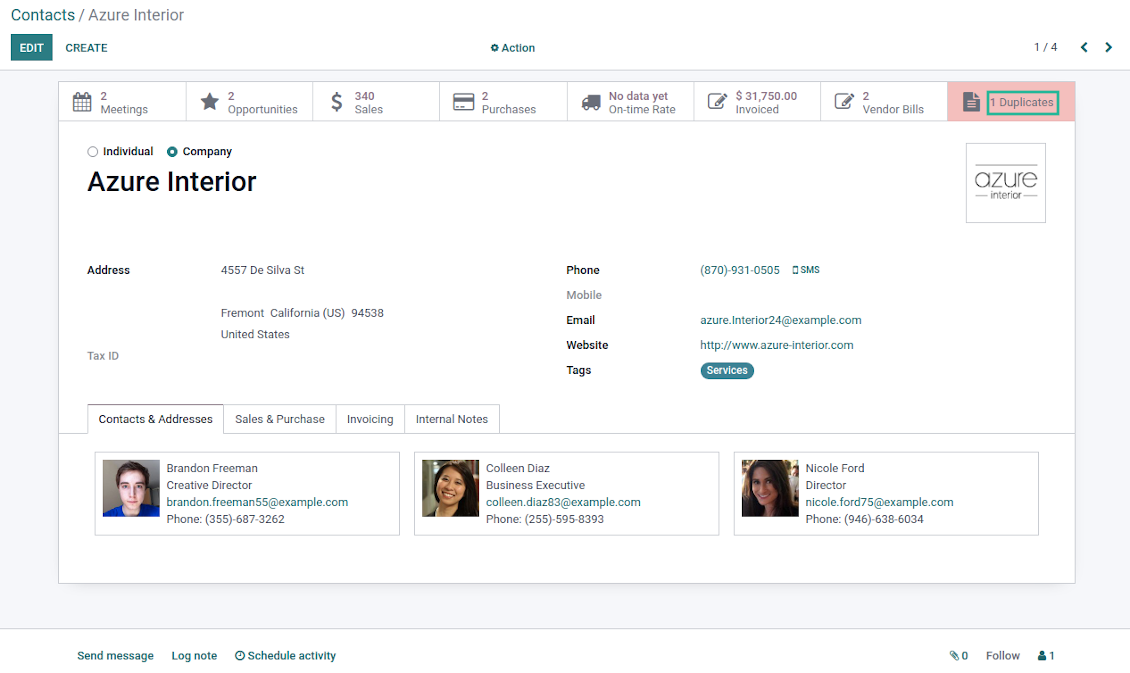
Task: Click the Invoiced pencil-edit icon
Action: (717, 102)
